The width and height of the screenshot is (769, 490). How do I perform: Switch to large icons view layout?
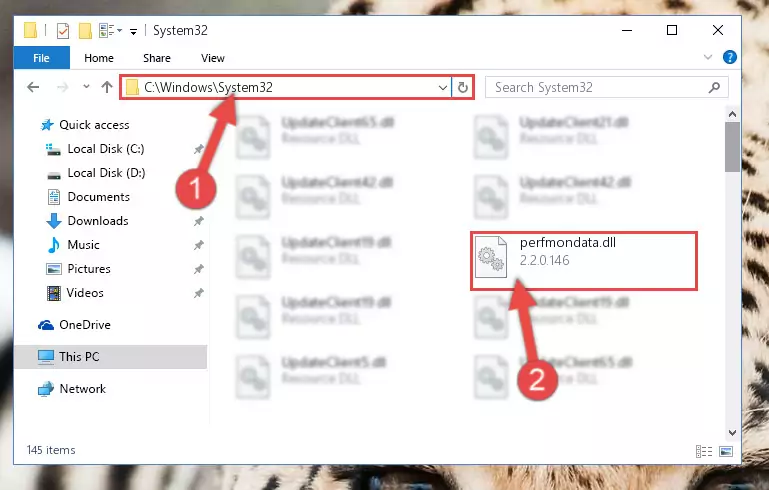coord(726,451)
